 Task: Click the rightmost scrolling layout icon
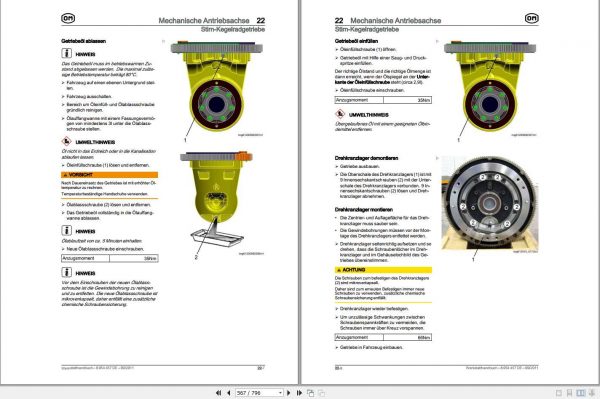[x=592, y=393]
